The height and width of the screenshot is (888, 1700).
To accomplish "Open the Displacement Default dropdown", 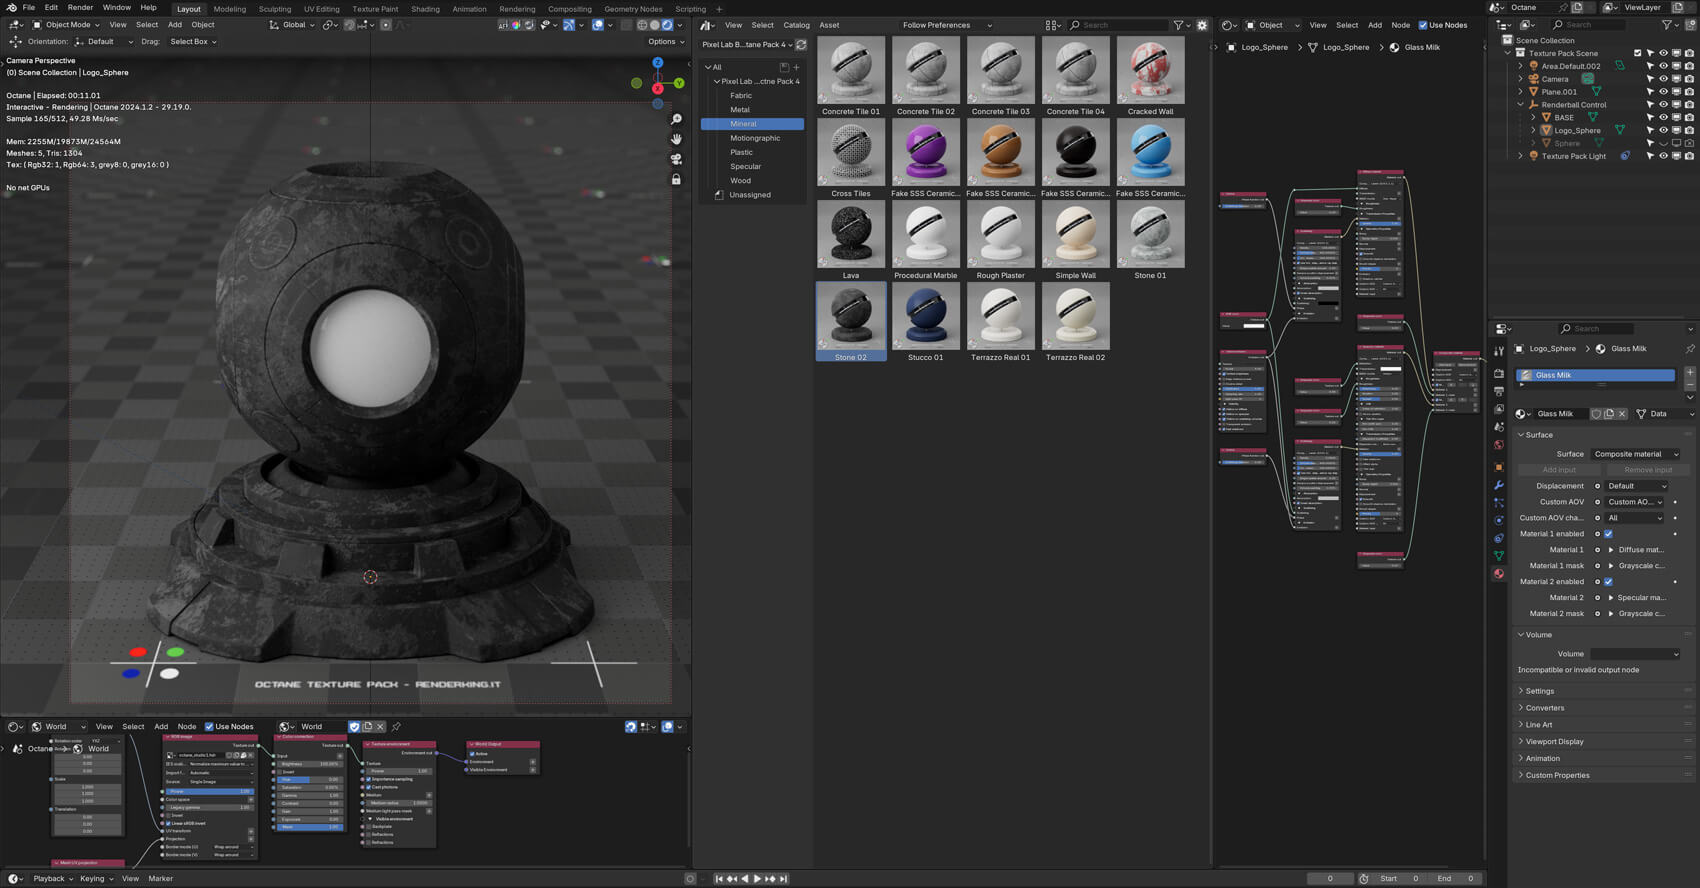I will [x=1637, y=486].
